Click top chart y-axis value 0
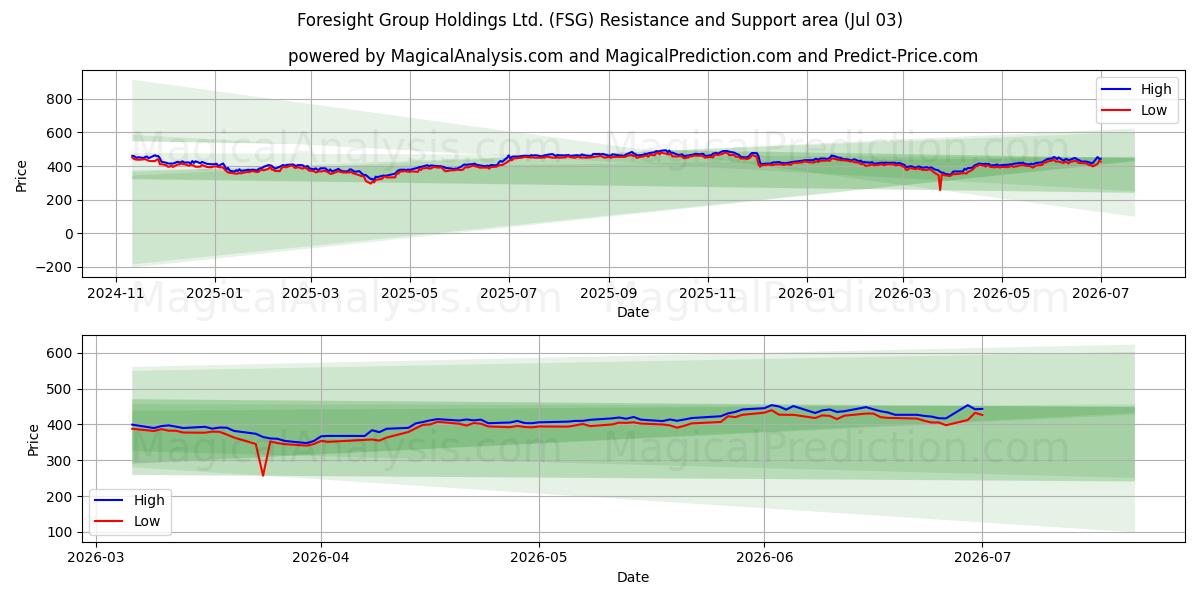Image resolution: width=1200 pixels, height=600 pixels. pos(69,234)
